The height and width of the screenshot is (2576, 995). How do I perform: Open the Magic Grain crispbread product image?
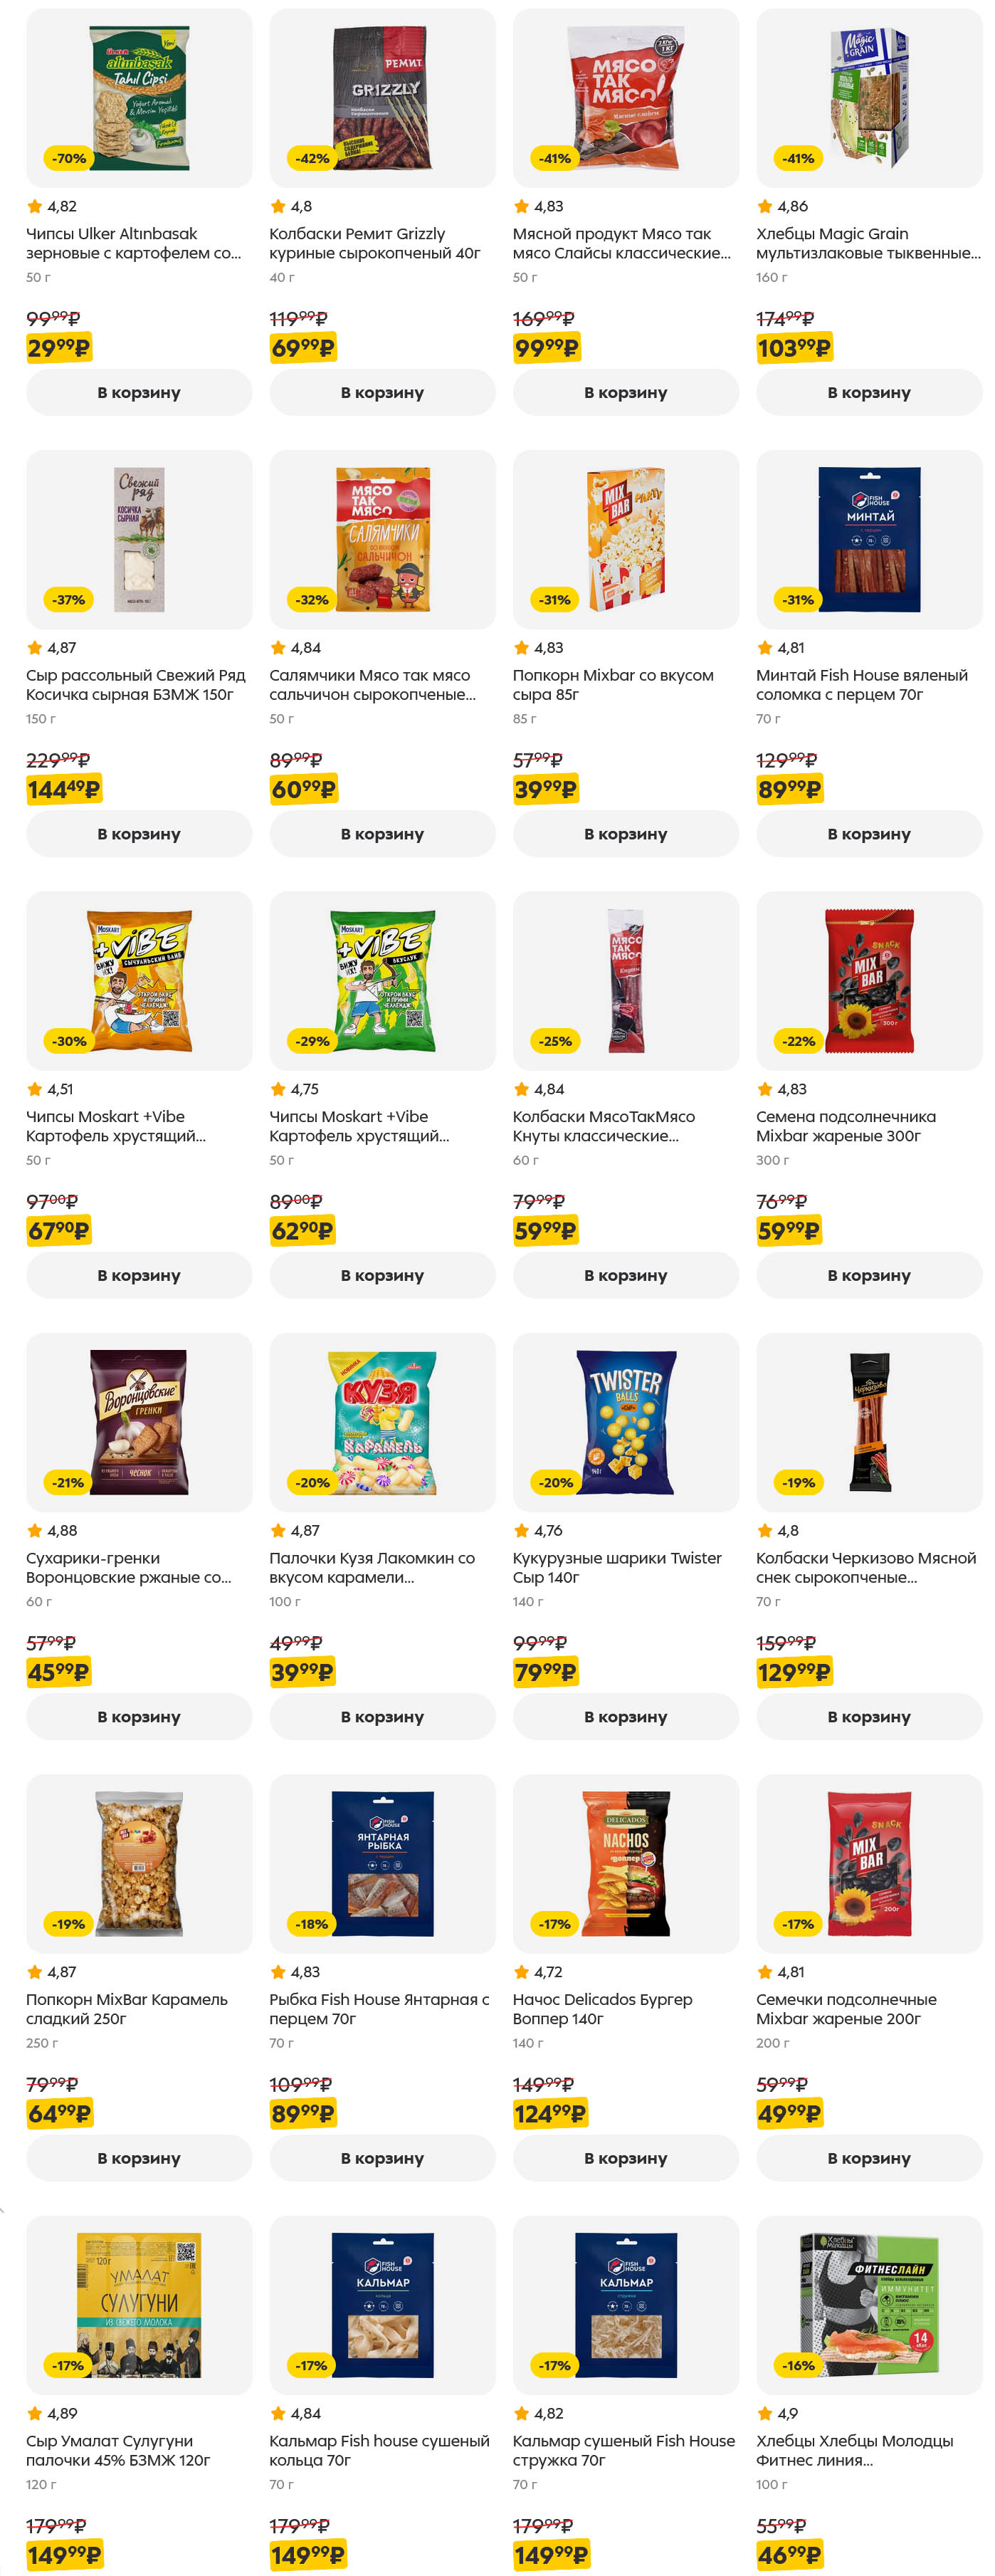868,98
